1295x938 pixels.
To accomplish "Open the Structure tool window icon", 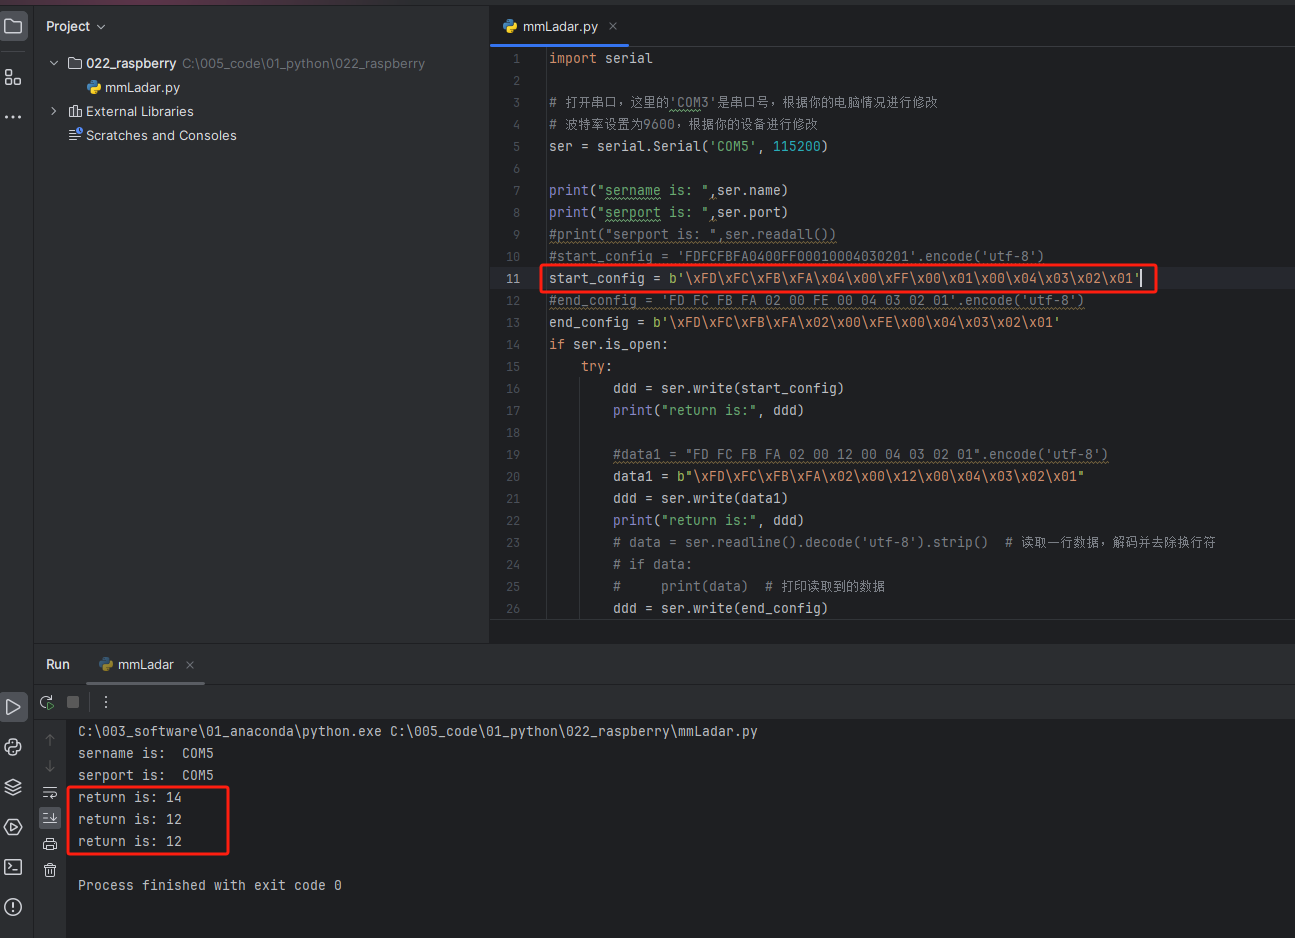I will click(13, 77).
